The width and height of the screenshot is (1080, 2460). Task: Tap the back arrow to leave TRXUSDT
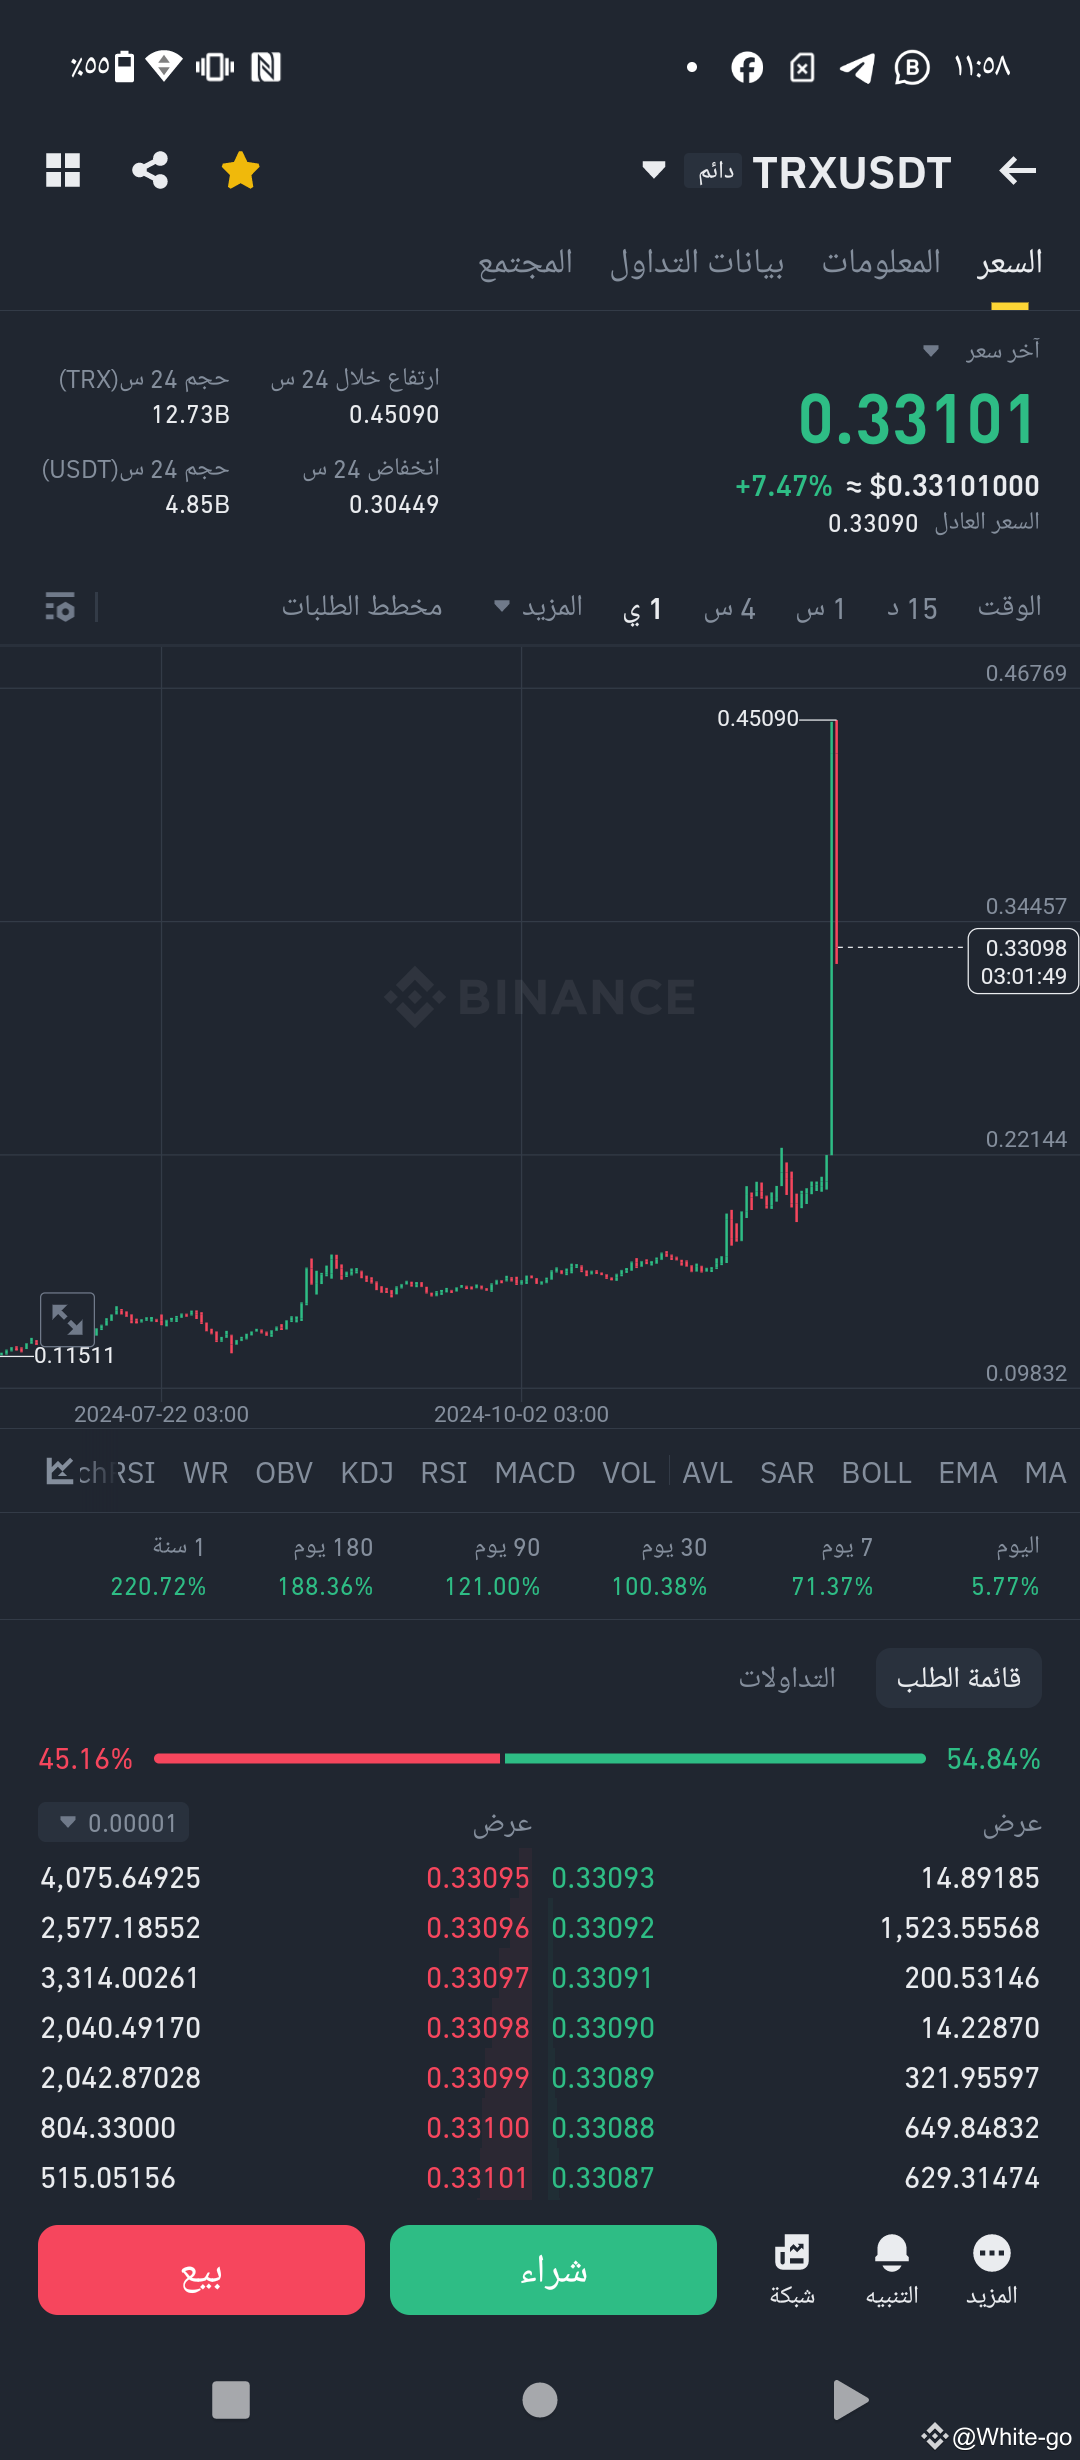(x=1017, y=170)
